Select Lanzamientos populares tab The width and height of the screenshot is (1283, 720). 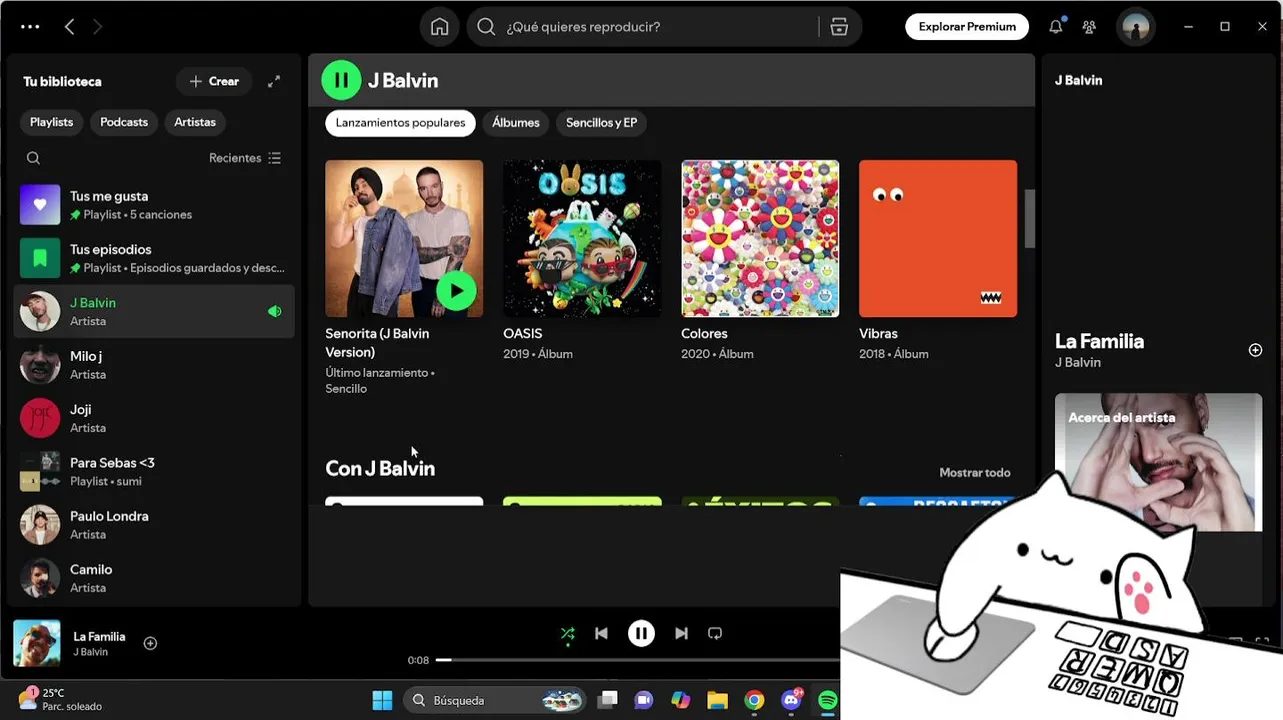pyautogui.click(x=400, y=123)
